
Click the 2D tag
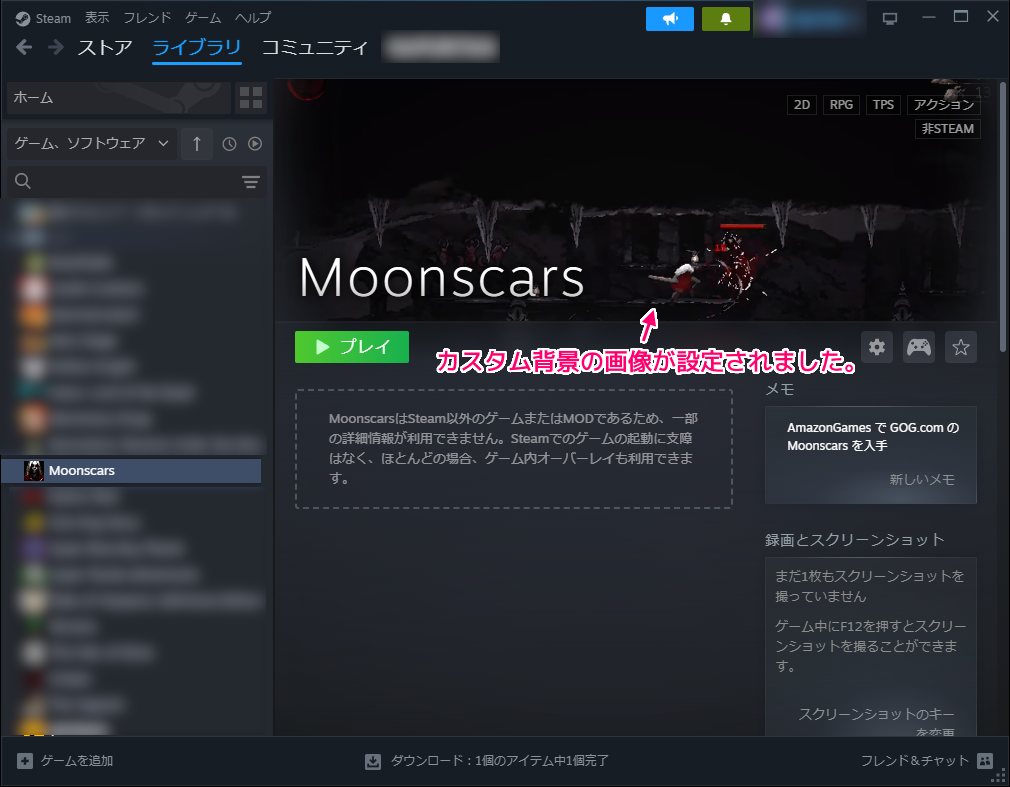[802, 105]
